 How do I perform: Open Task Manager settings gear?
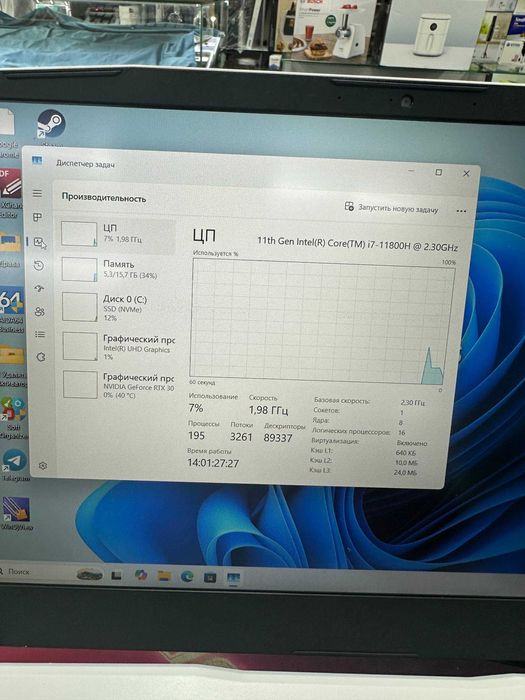tap(43, 466)
